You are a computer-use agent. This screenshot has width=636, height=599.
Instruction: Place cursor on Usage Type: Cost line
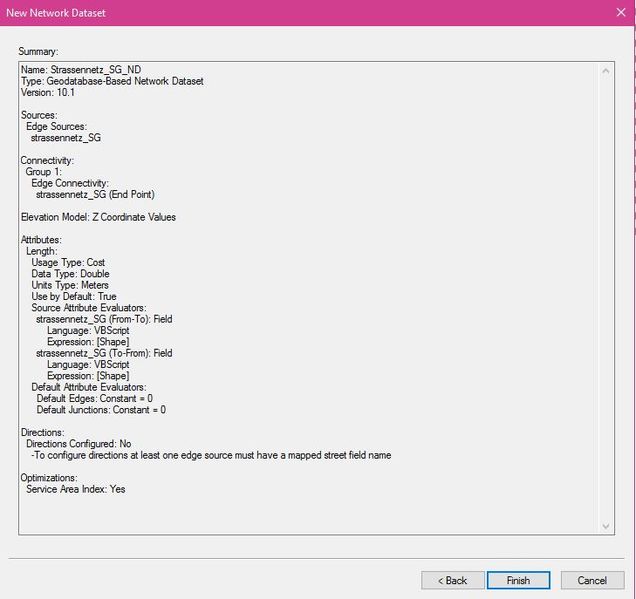click(68, 262)
